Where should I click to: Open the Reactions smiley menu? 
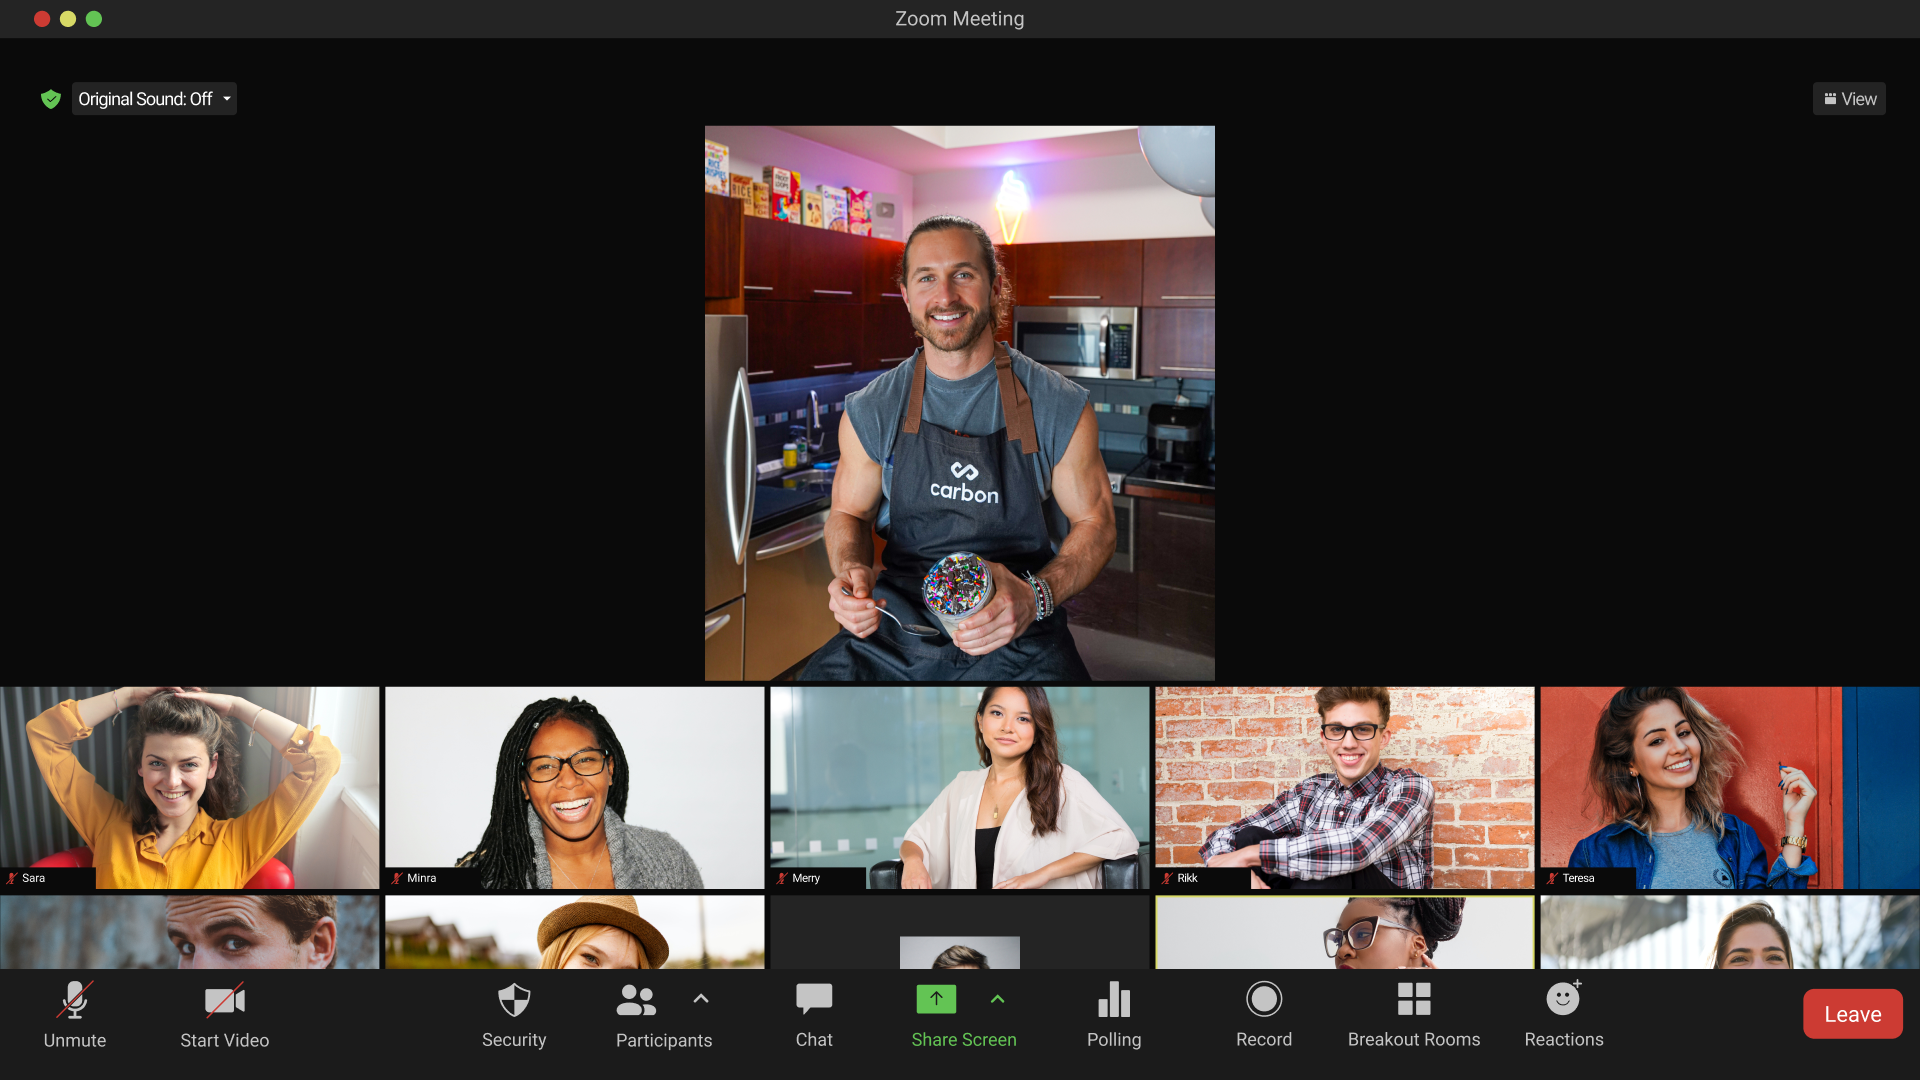(1563, 1013)
